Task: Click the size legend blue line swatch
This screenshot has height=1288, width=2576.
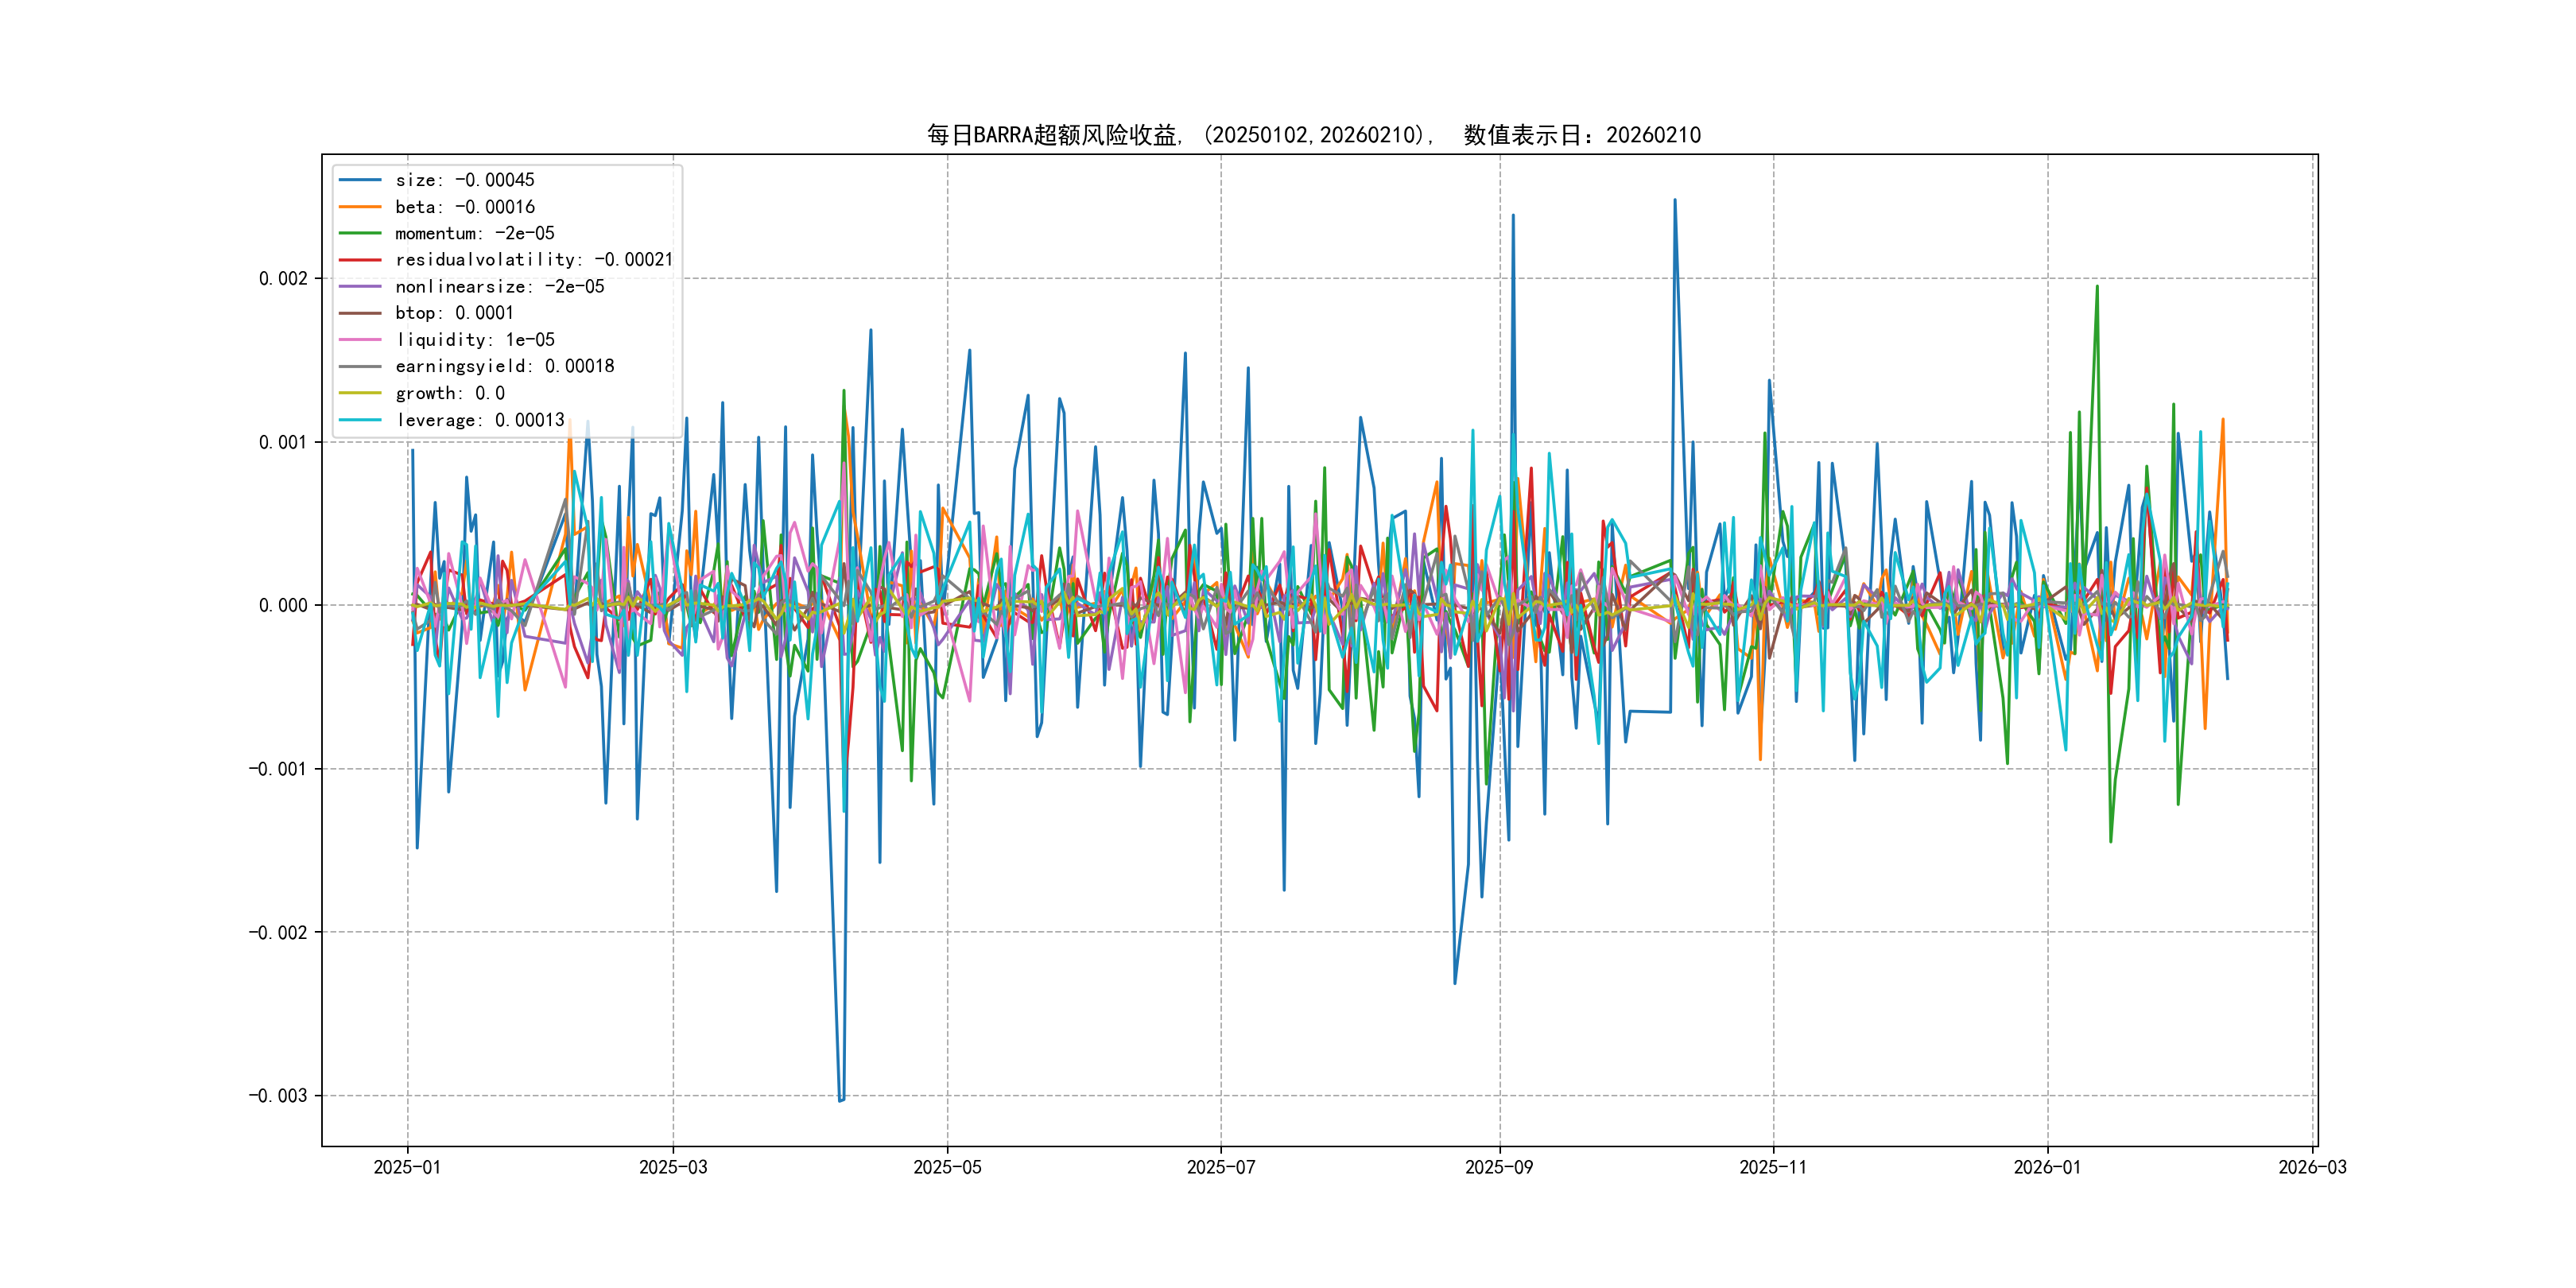Action: point(360,180)
